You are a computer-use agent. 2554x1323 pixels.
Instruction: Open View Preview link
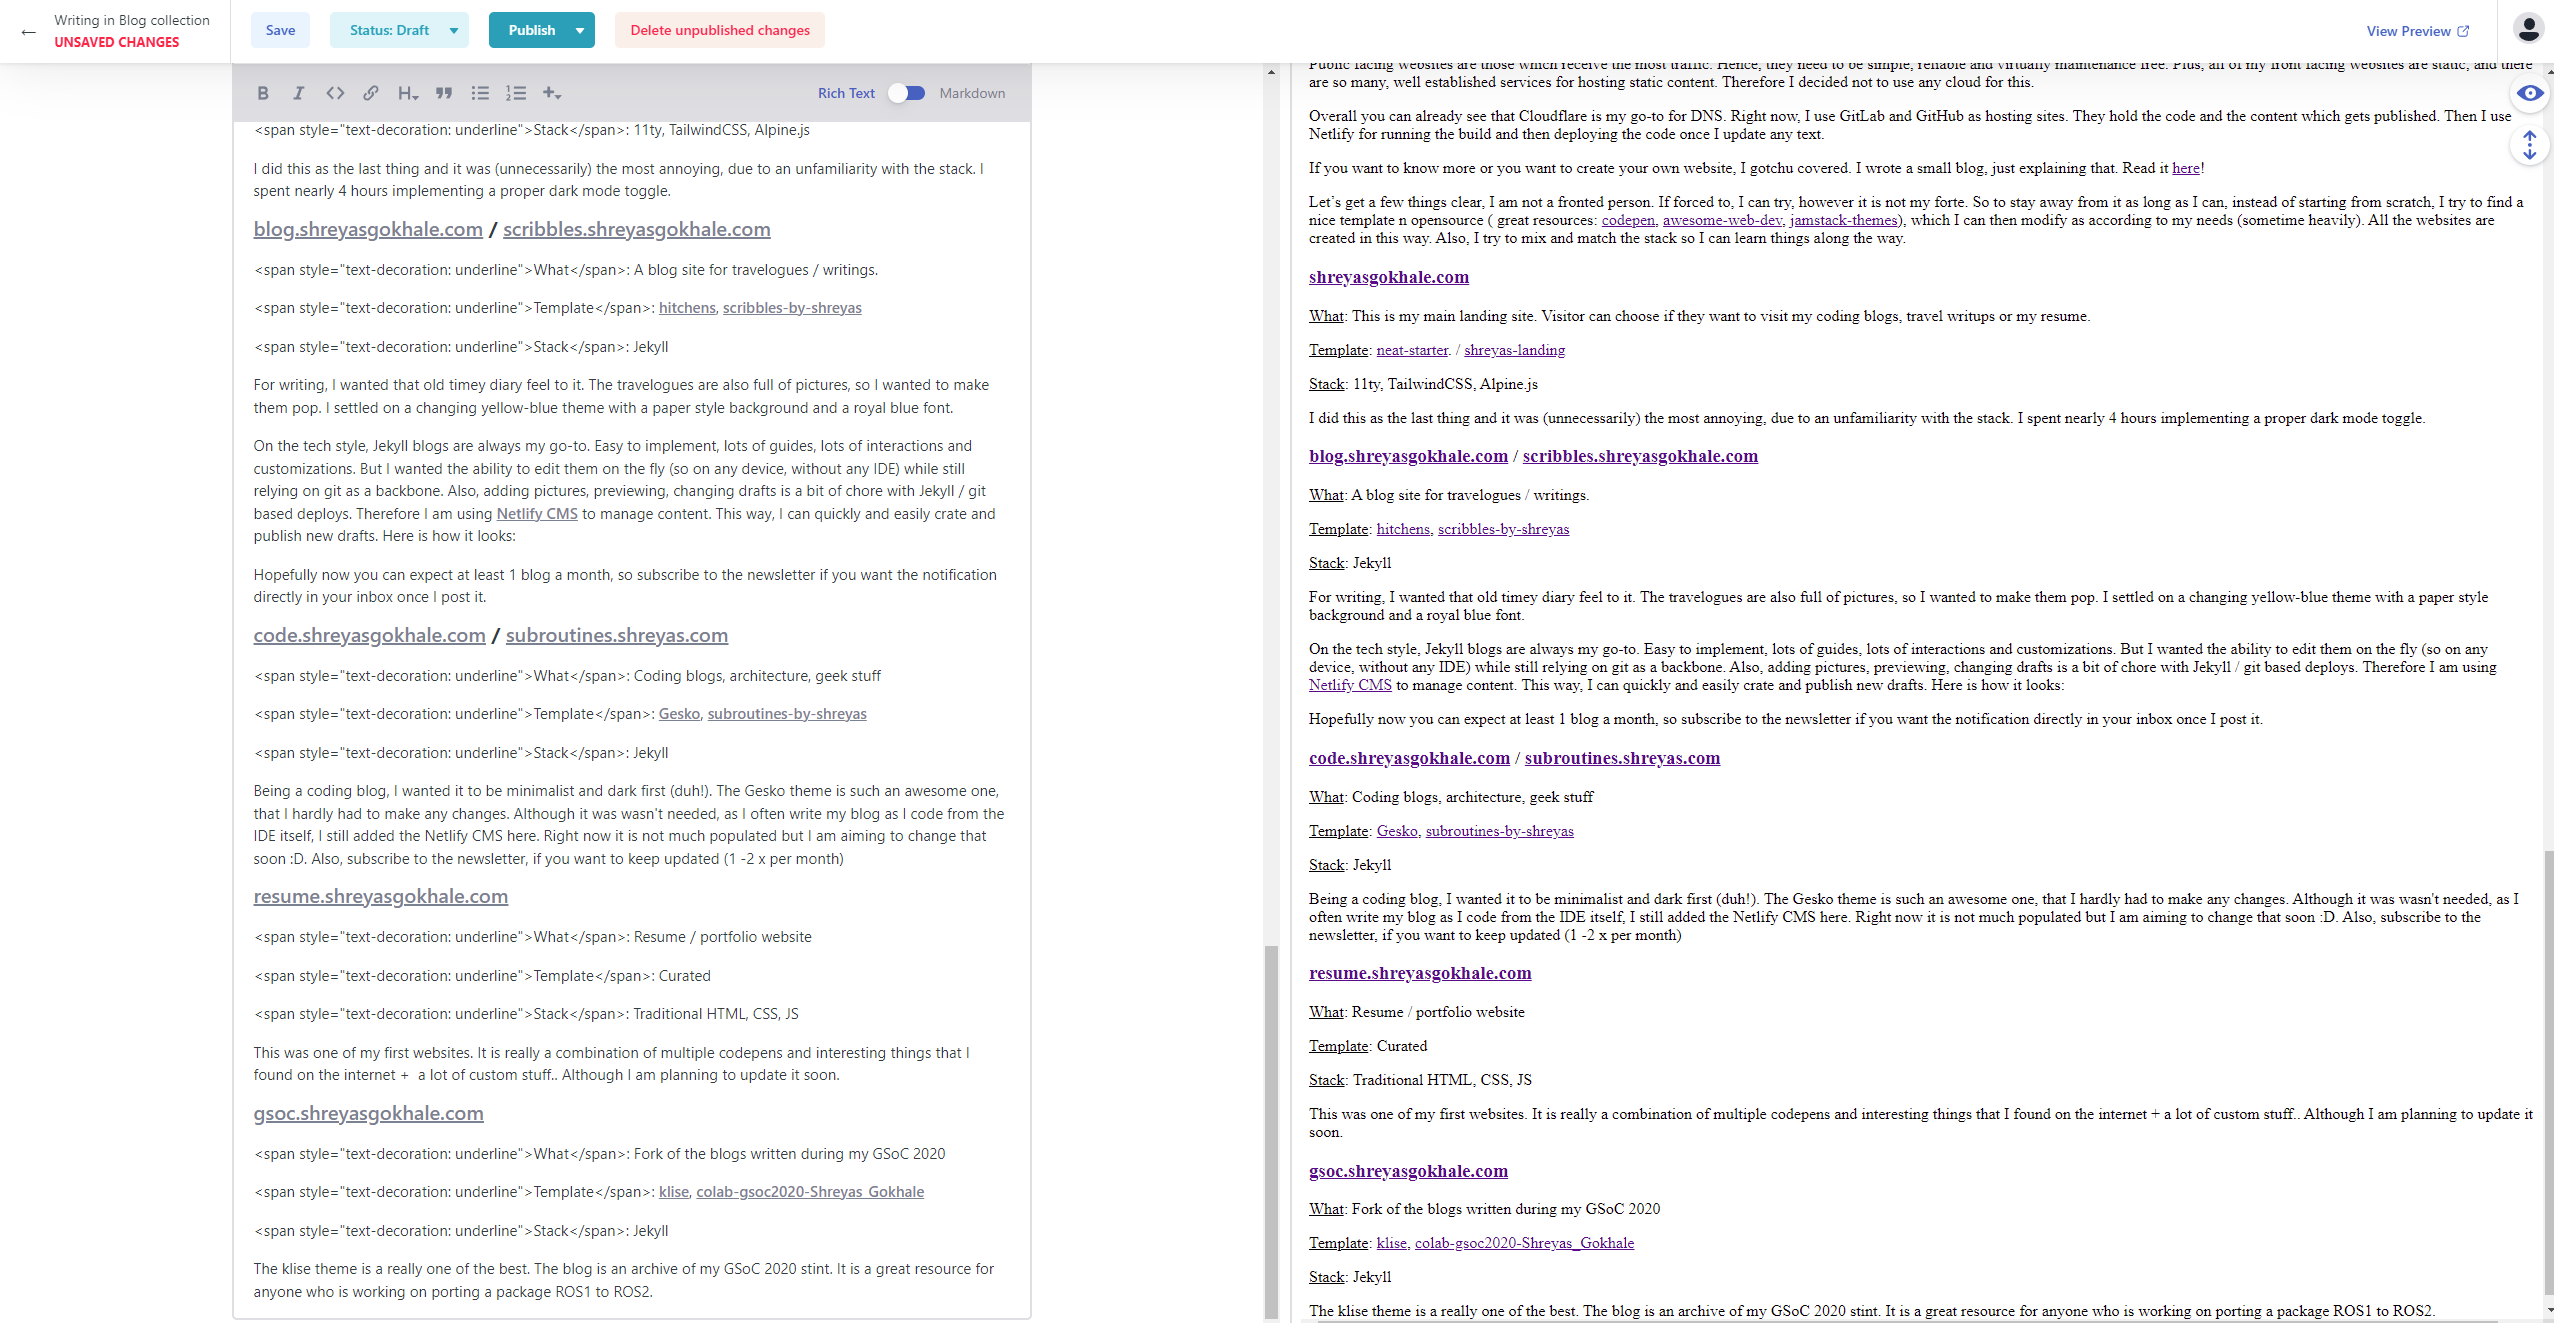[x=2417, y=29]
